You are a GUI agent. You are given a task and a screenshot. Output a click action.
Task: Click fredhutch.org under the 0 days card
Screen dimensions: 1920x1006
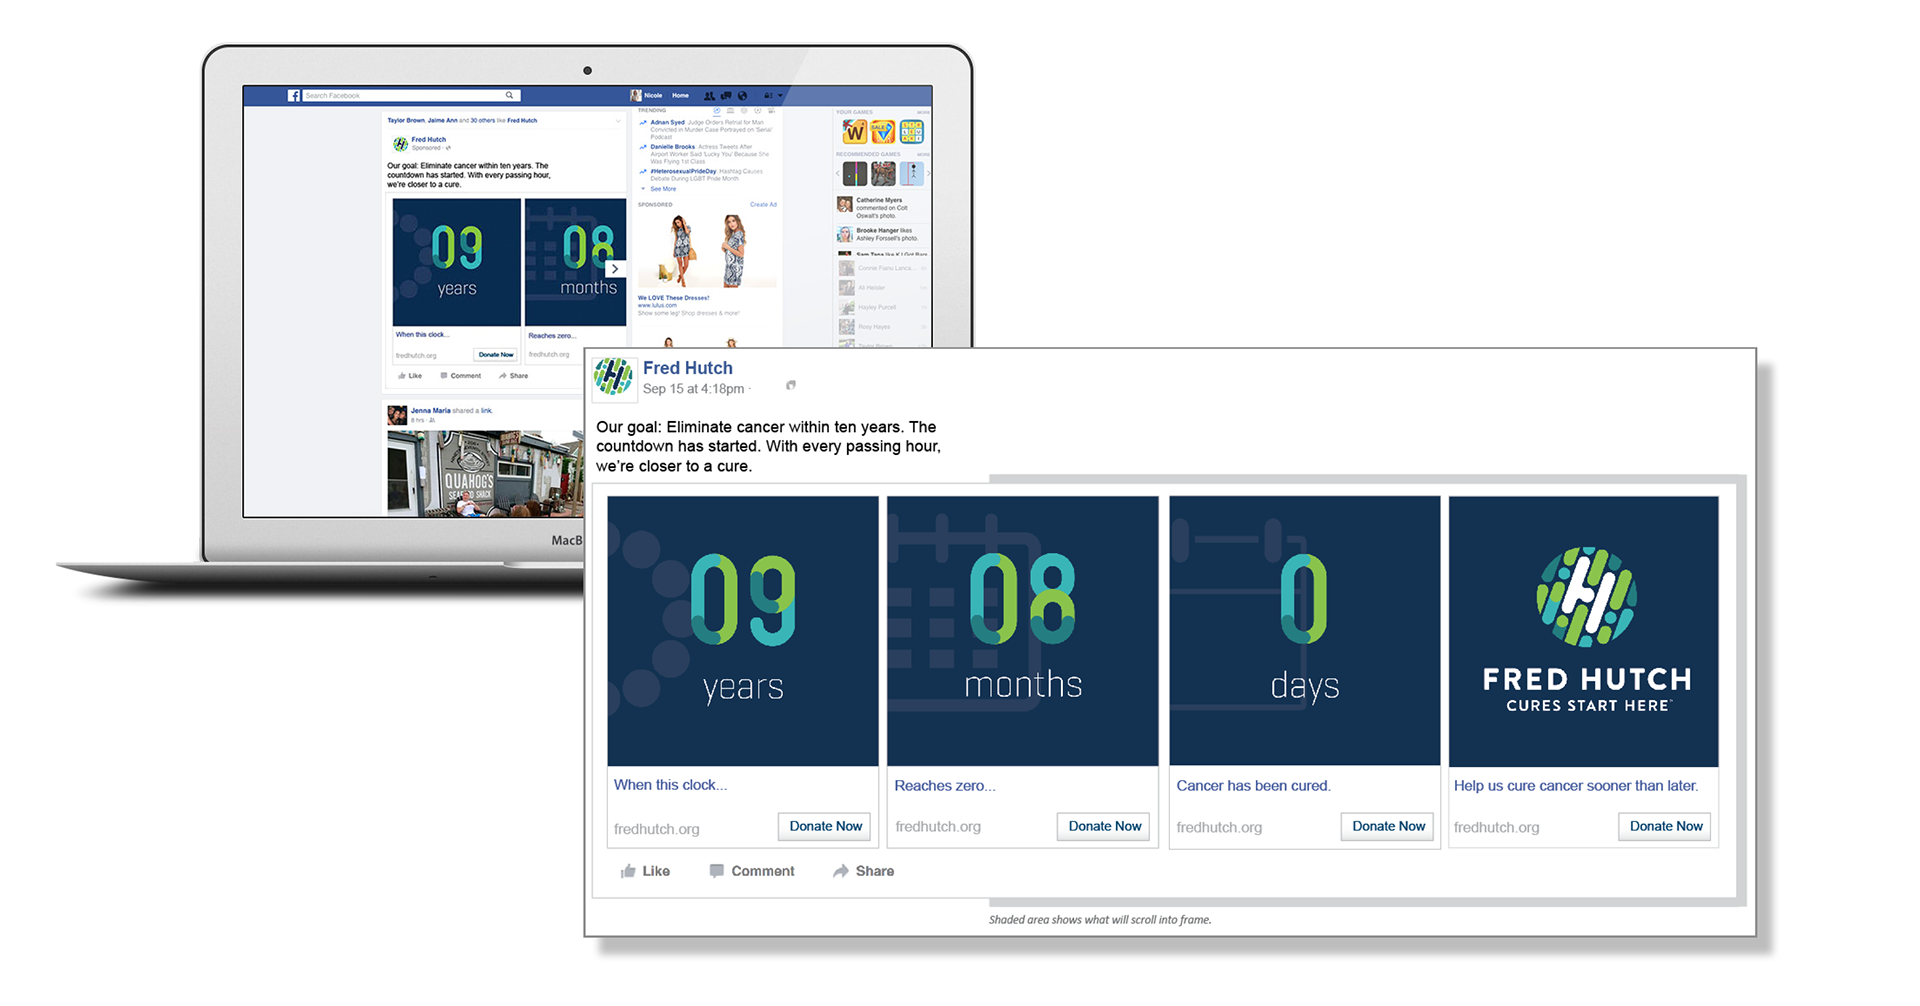tap(1219, 827)
